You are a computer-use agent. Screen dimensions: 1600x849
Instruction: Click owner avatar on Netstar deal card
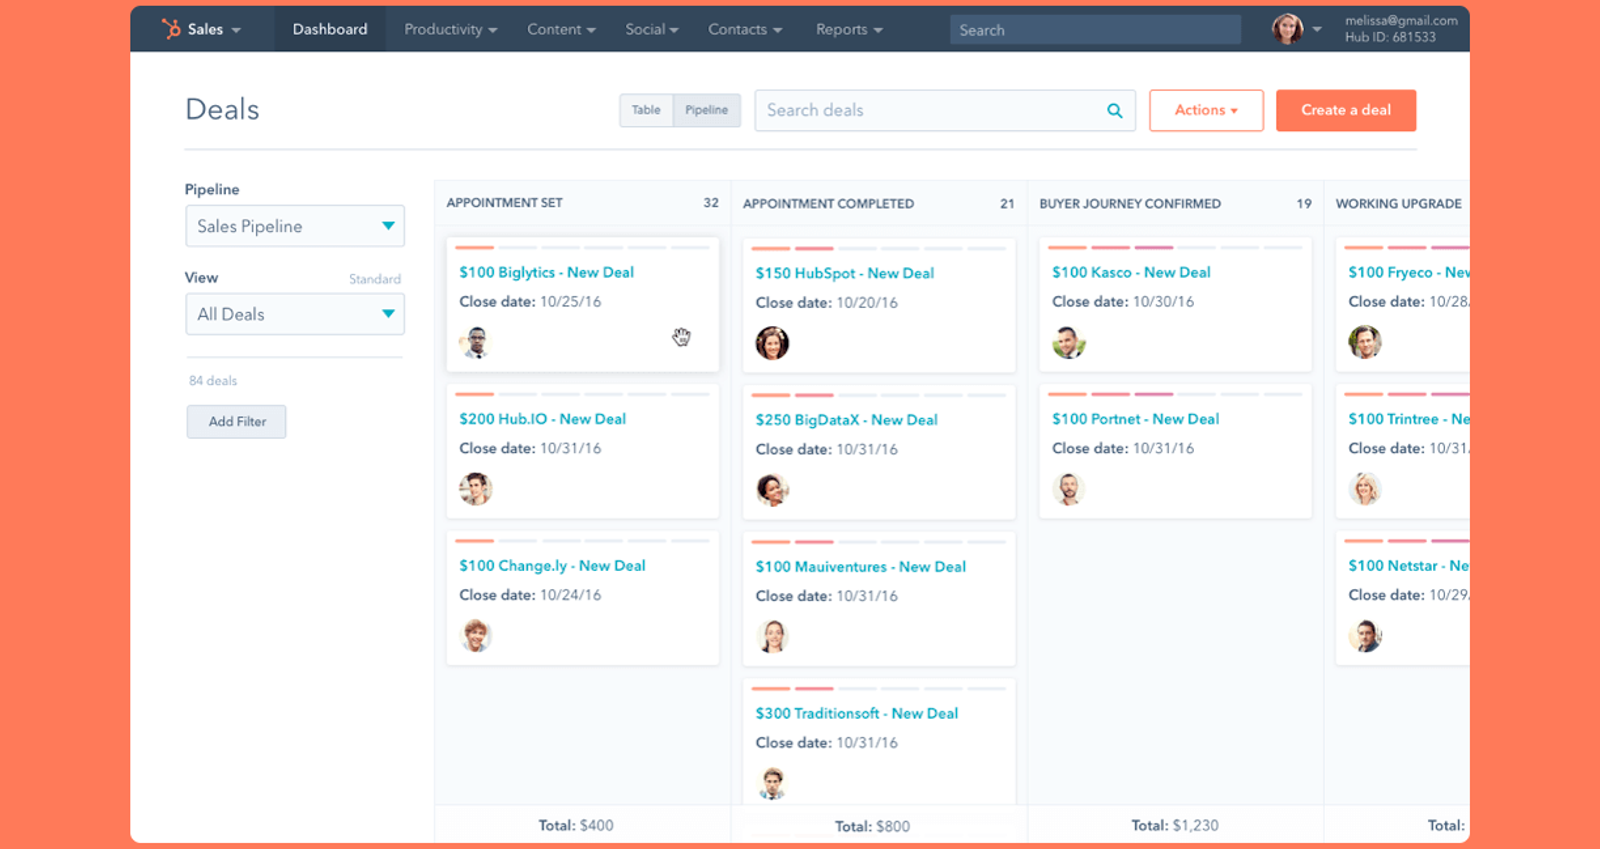[x=1365, y=635]
